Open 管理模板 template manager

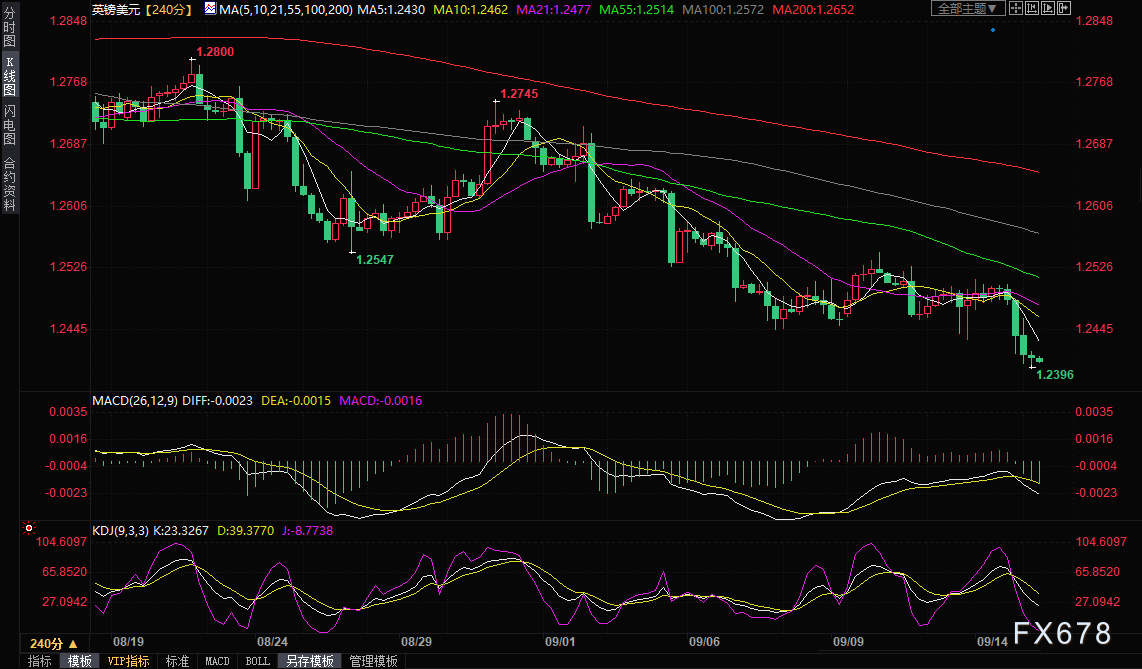[x=374, y=661]
